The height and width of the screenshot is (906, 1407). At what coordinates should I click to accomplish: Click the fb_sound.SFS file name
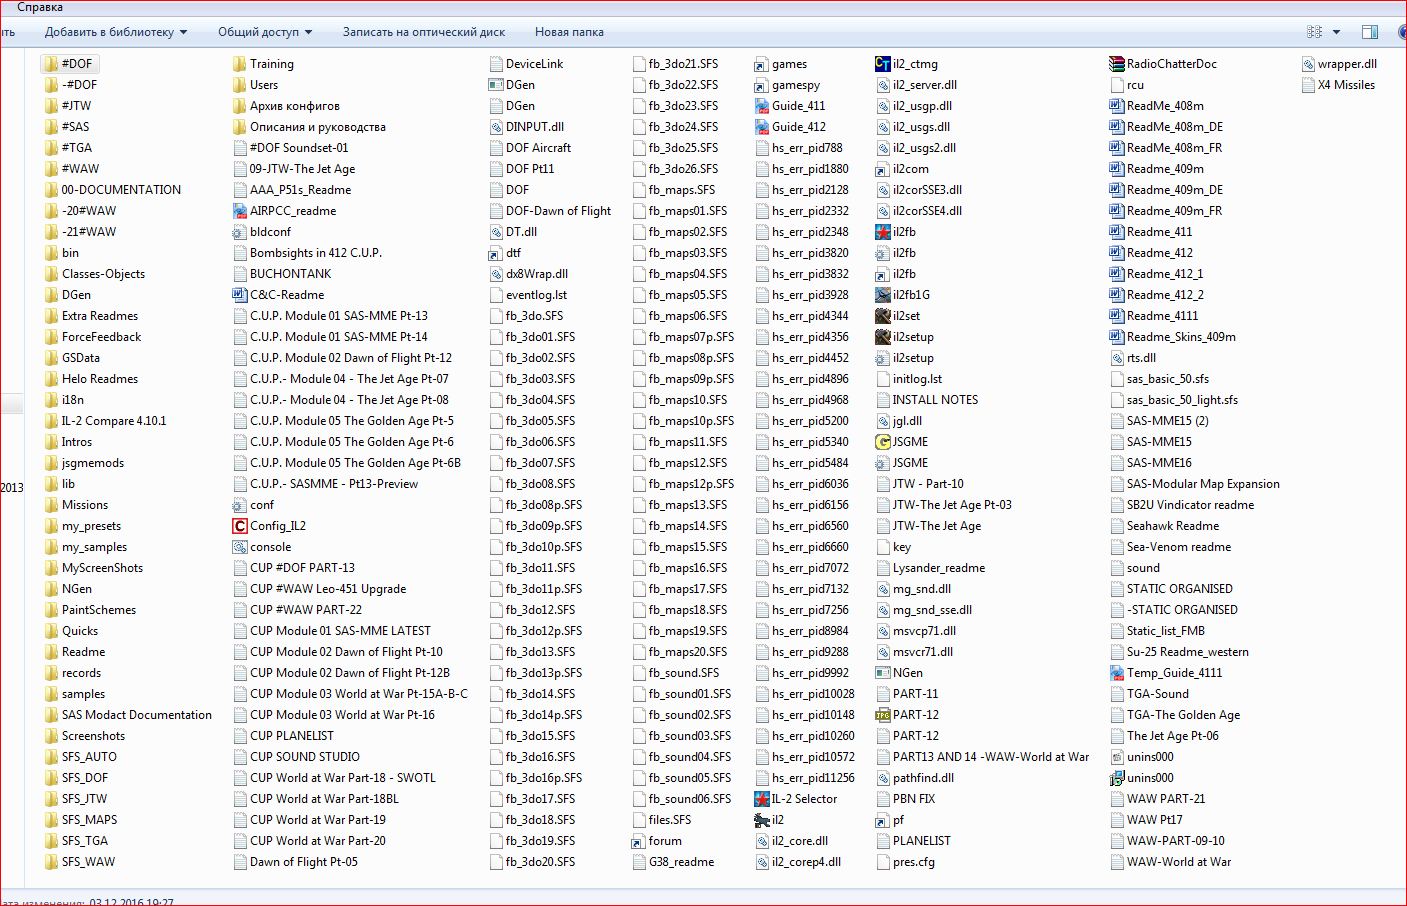(684, 673)
